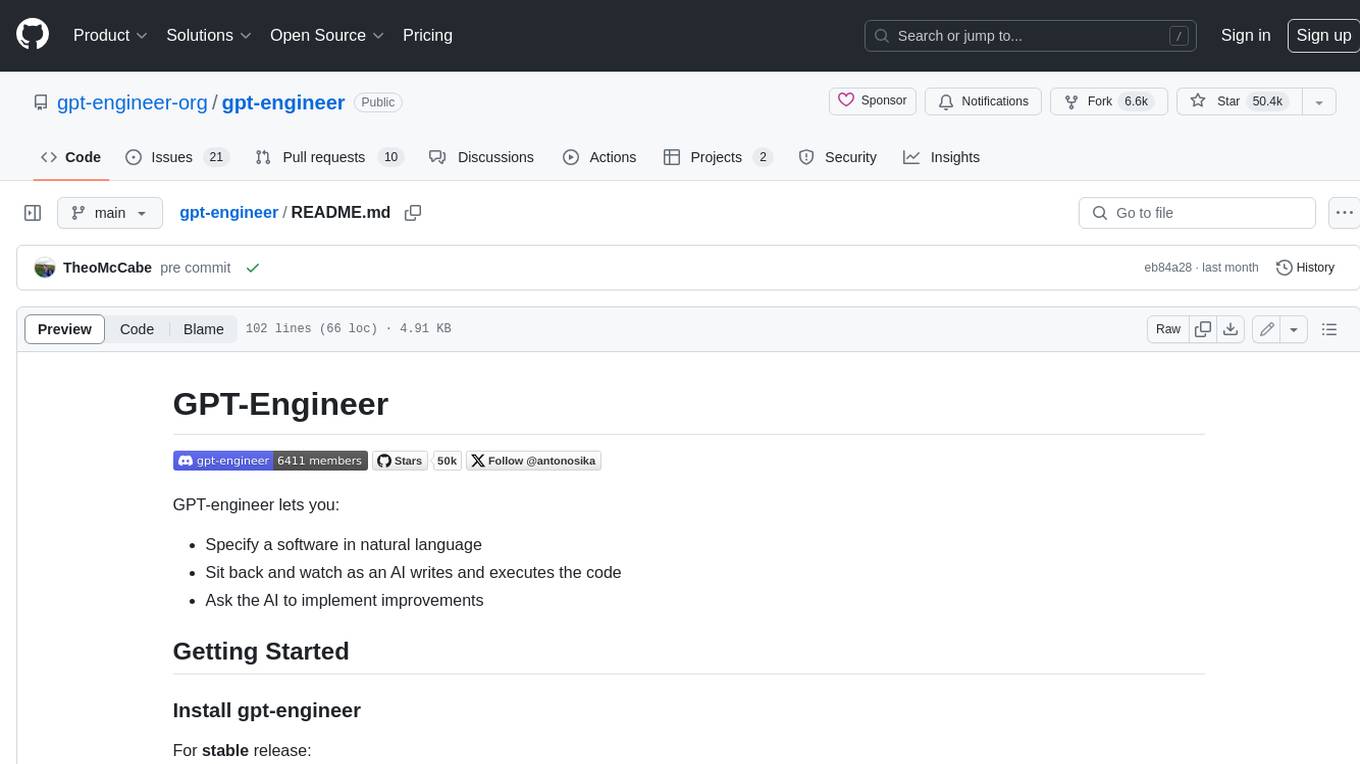This screenshot has width=1360, height=764.
Task: Open the gpt-engineer repository link
Action: 283,102
